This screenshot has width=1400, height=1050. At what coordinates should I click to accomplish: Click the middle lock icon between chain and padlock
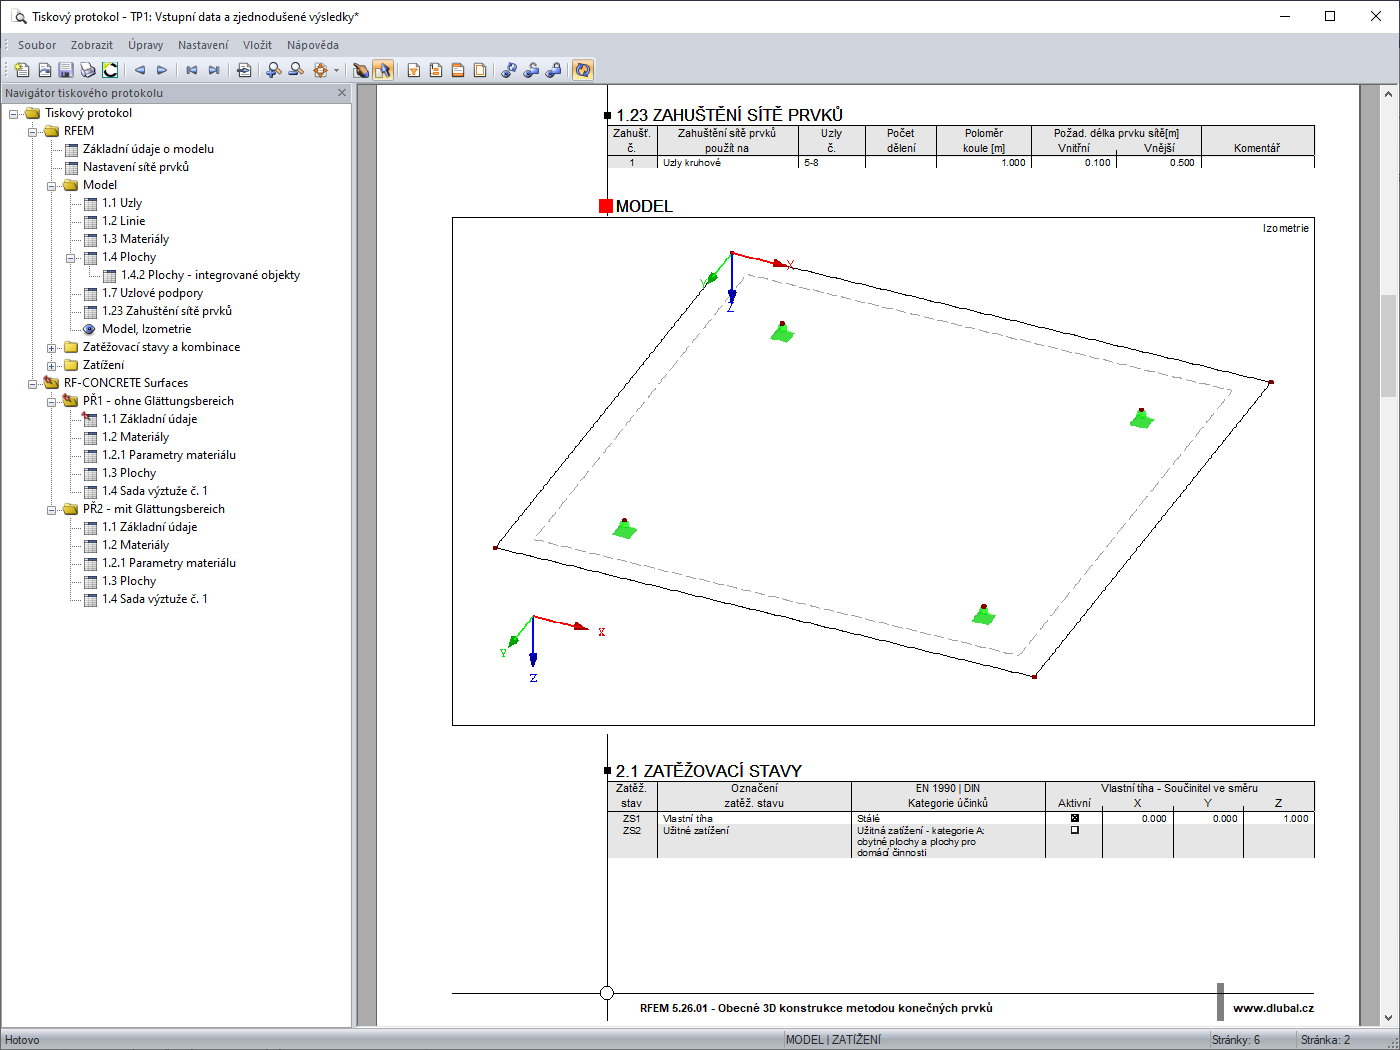click(x=532, y=70)
